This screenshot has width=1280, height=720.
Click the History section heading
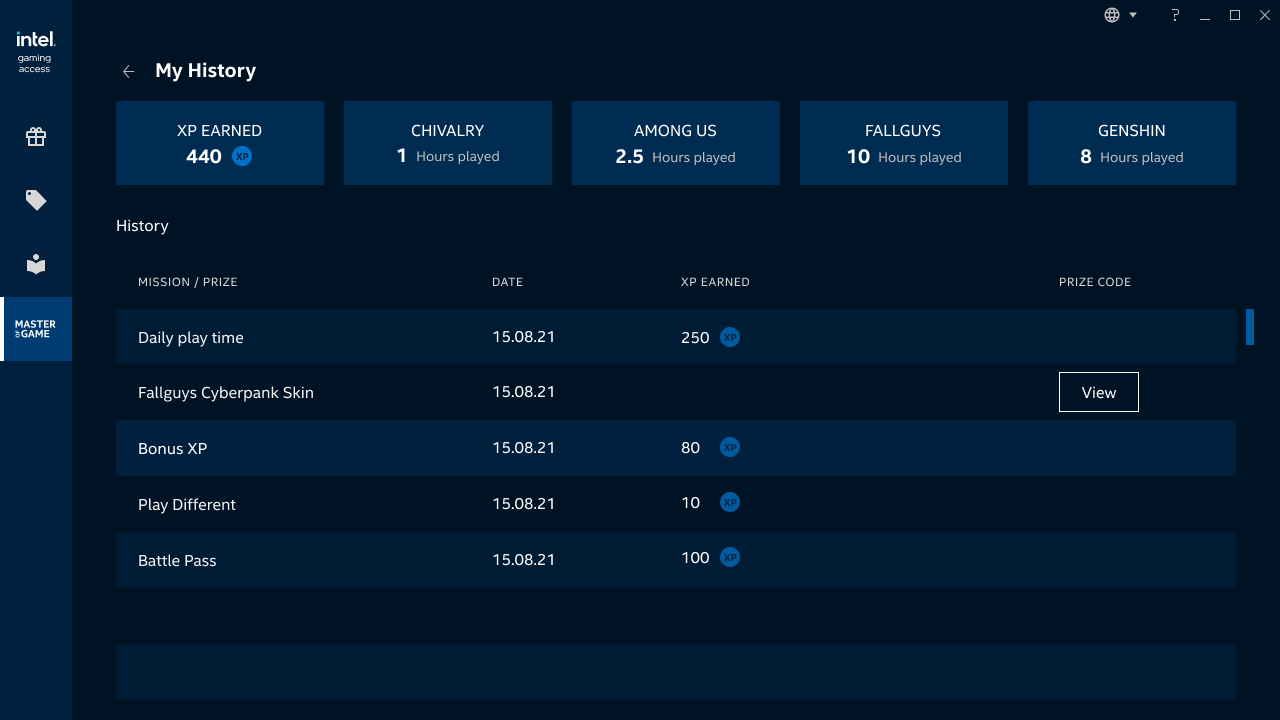142,226
